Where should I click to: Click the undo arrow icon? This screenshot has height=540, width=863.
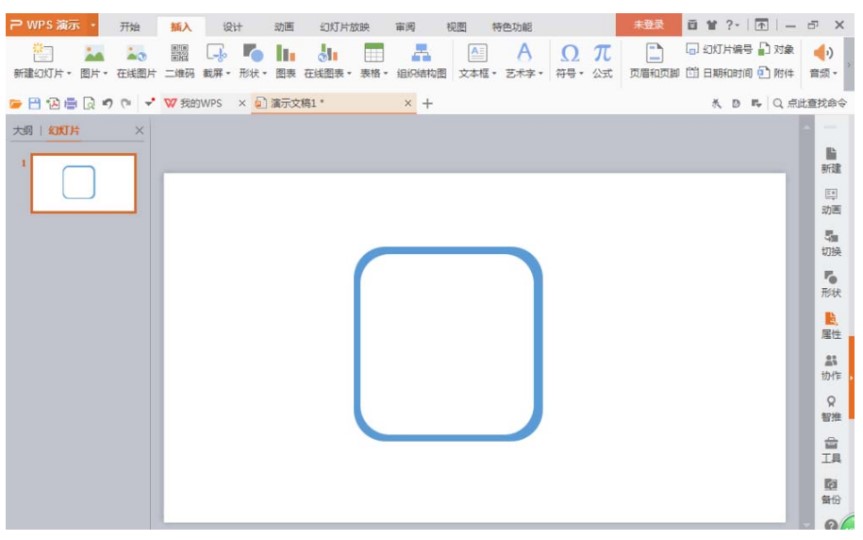[107, 103]
